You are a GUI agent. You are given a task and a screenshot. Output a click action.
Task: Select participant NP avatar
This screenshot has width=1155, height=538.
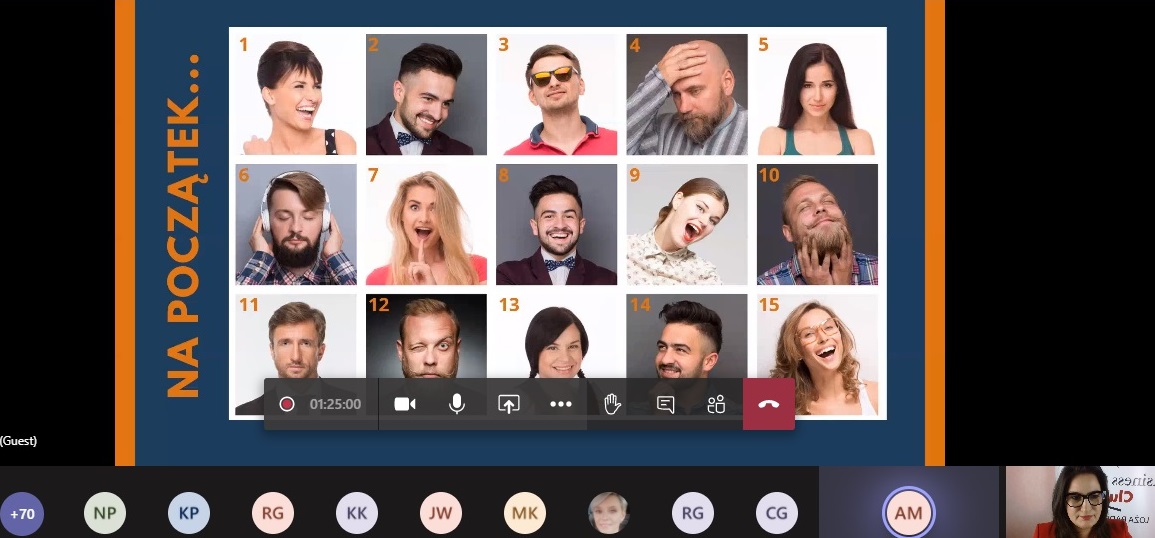click(x=105, y=514)
